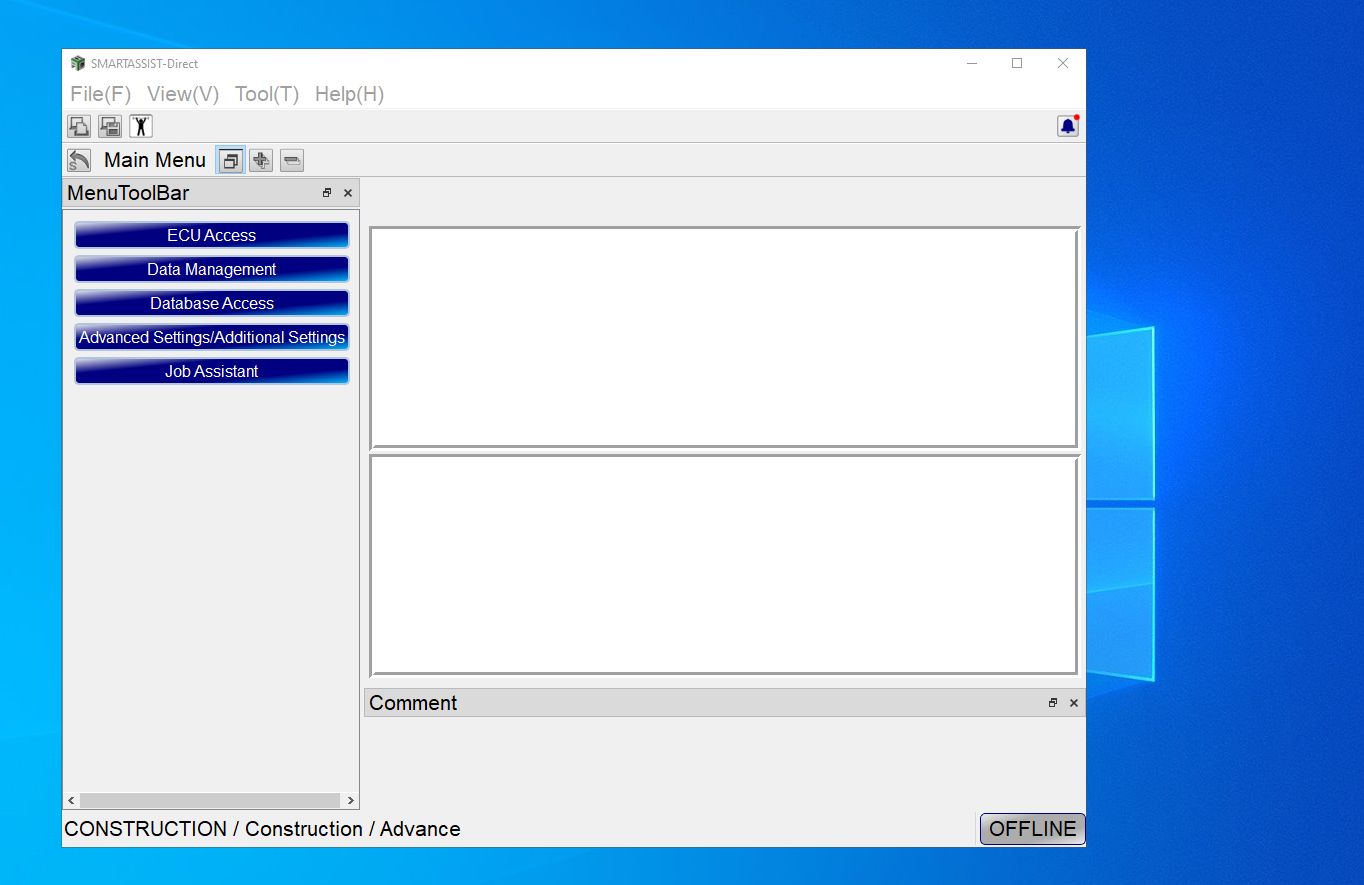This screenshot has height=885, width=1364.
Task: Open Advanced Settings/Additional Settings
Action: point(211,337)
